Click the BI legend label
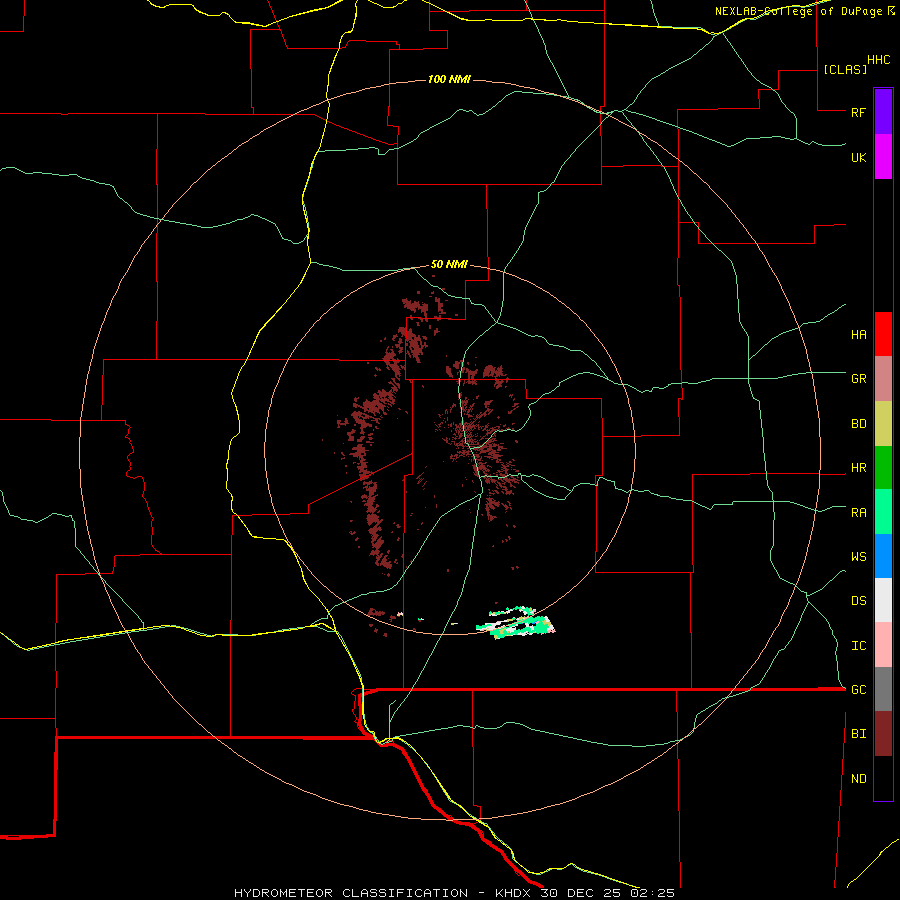This screenshot has height=900, width=900. click(x=859, y=734)
